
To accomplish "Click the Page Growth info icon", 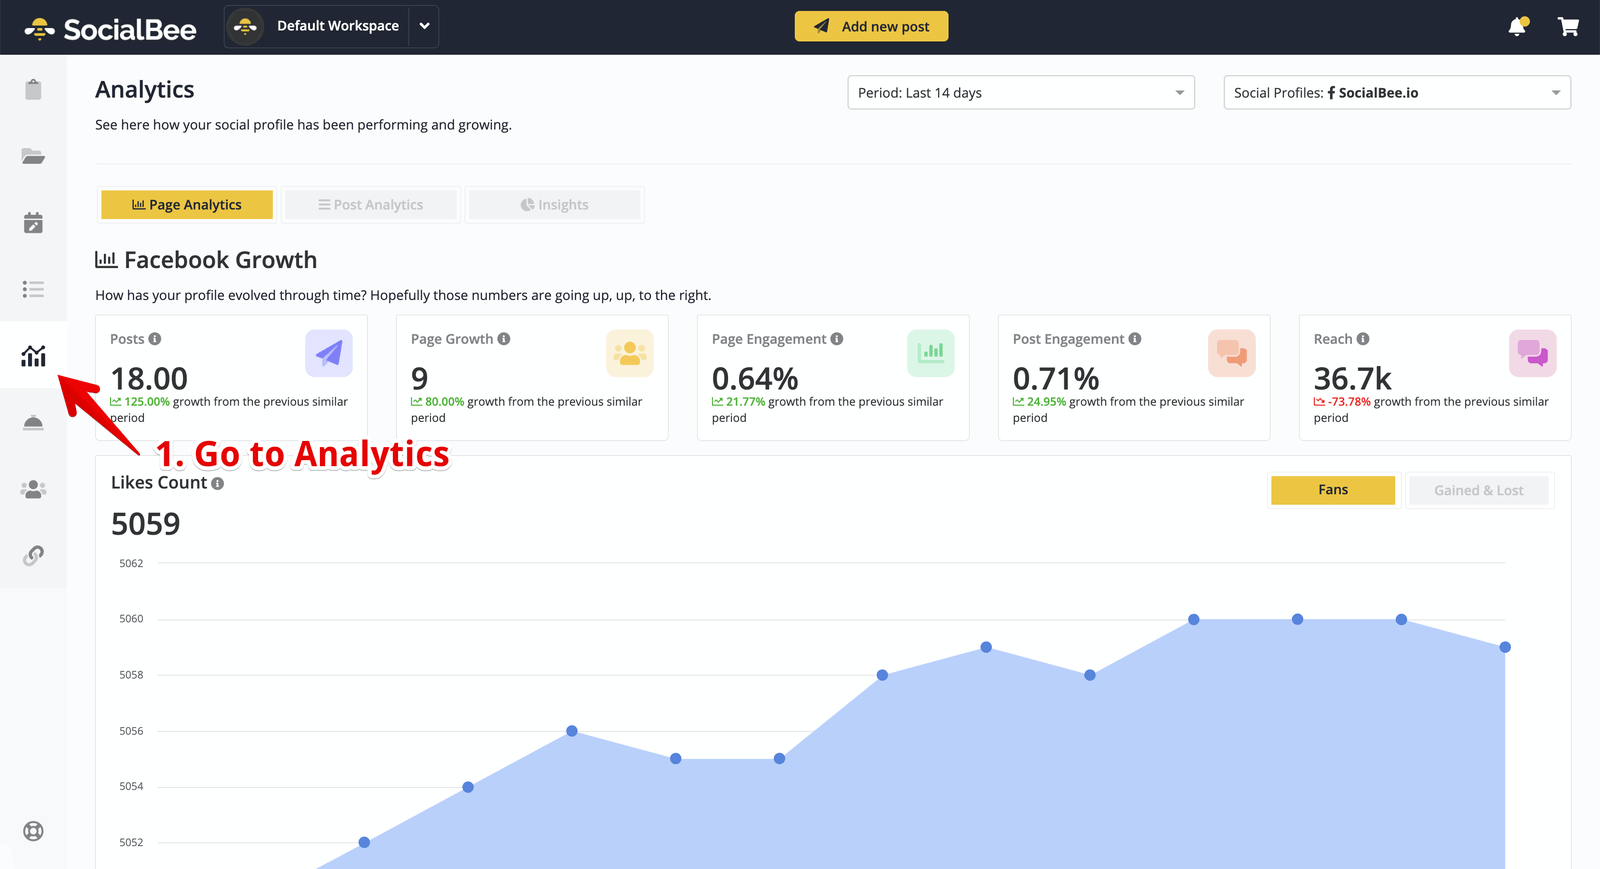I will [504, 339].
